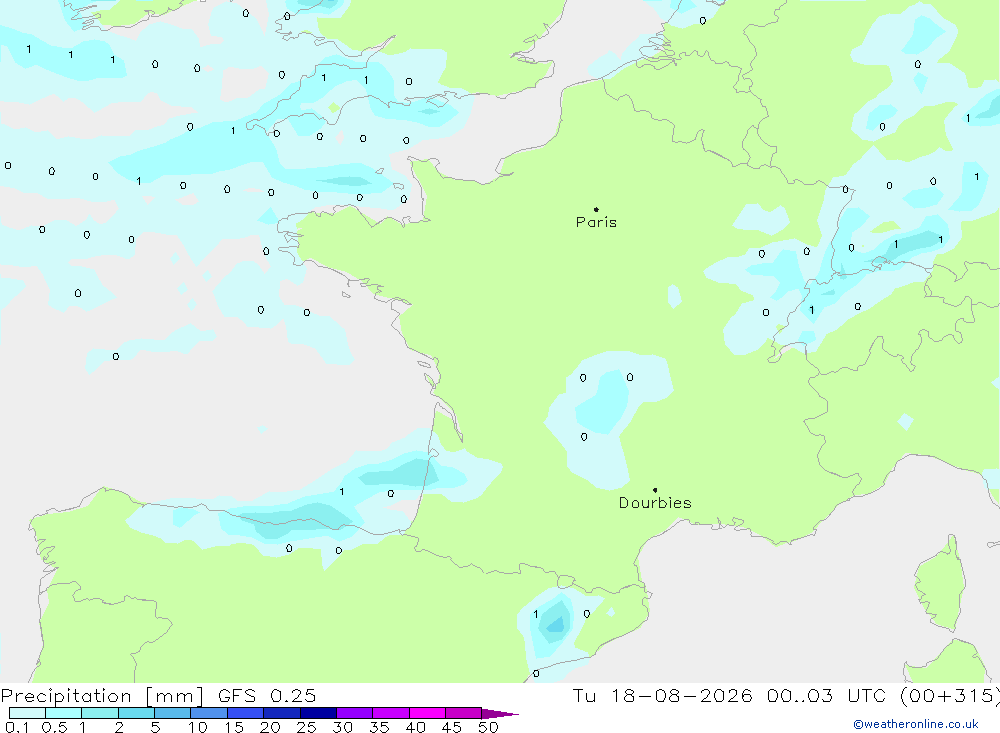
Task: Click the Paris location dot marker
Action: click(x=596, y=209)
